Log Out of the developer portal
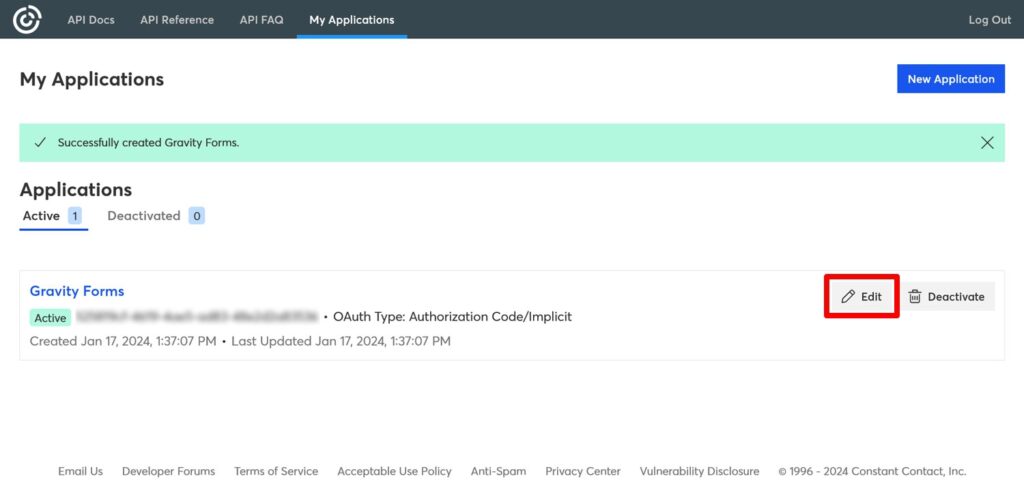This screenshot has height=485, width=1024. coord(989,20)
